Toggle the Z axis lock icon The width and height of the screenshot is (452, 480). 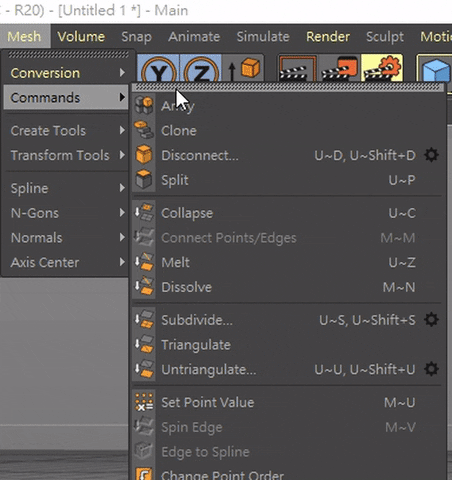(200, 69)
